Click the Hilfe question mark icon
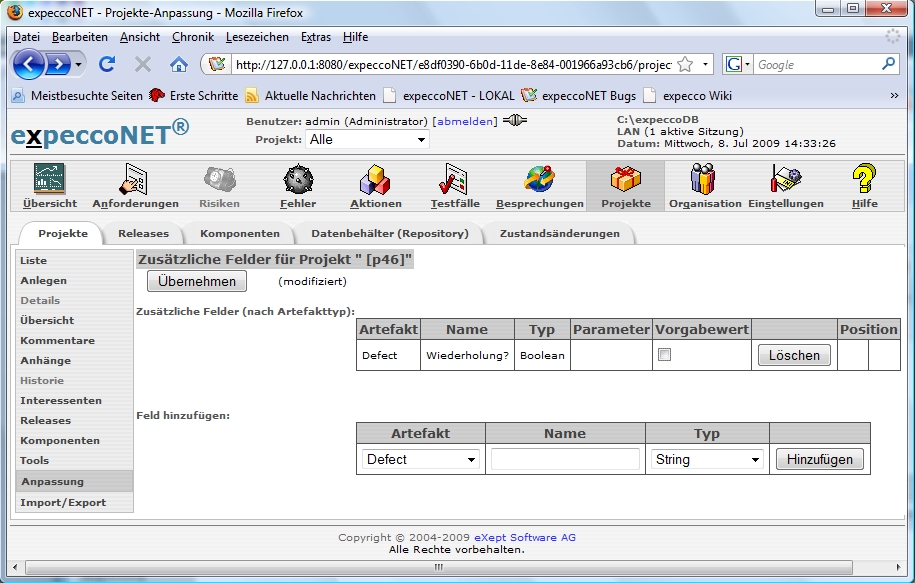 (864, 180)
